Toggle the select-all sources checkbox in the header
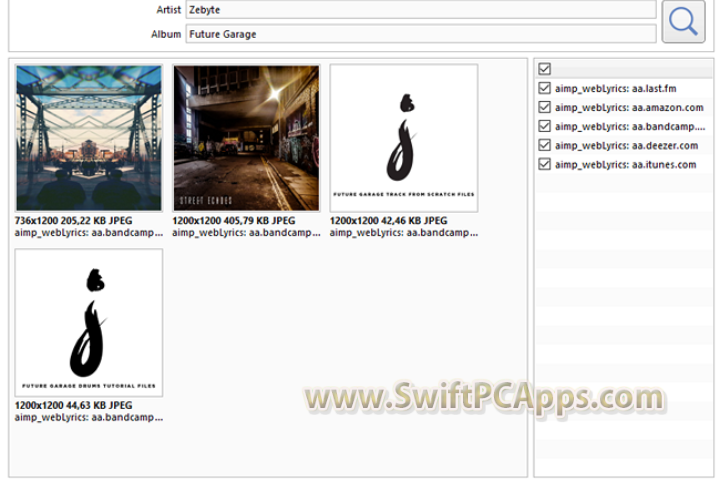Viewport: 720px width, 480px height. pos(544,69)
